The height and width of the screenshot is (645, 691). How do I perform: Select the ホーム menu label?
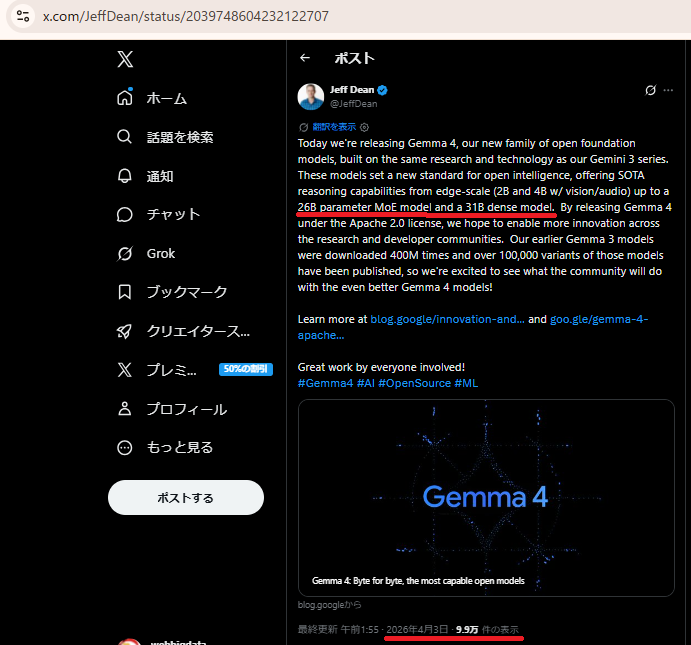(167, 98)
